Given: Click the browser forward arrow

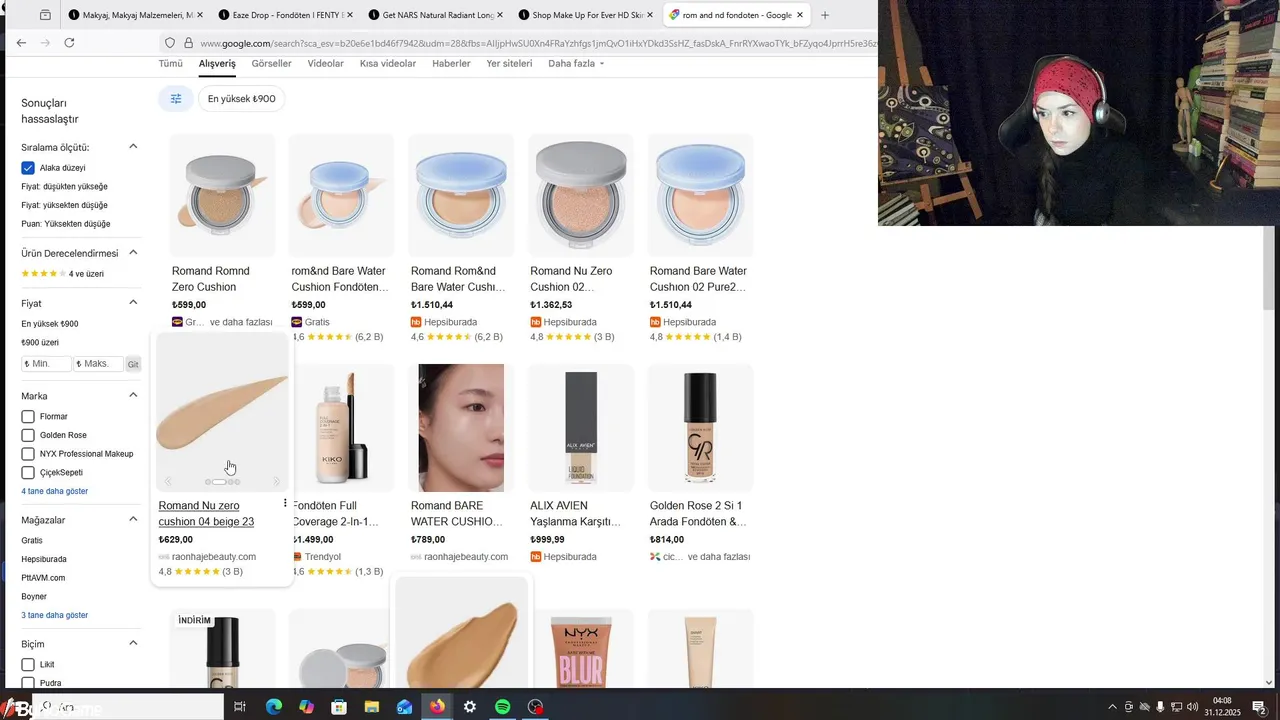Looking at the screenshot, I should (x=45, y=43).
